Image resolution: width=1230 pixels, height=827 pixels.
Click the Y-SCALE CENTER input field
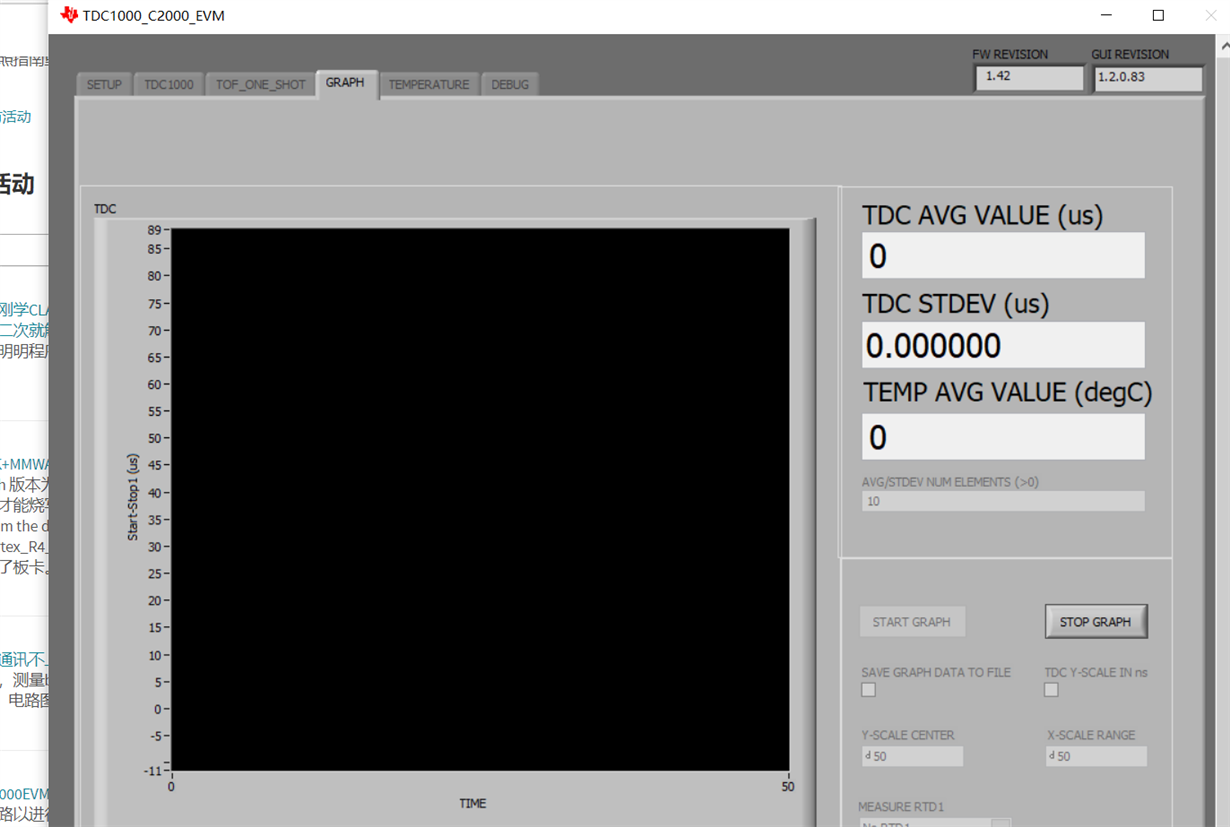pos(912,757)
